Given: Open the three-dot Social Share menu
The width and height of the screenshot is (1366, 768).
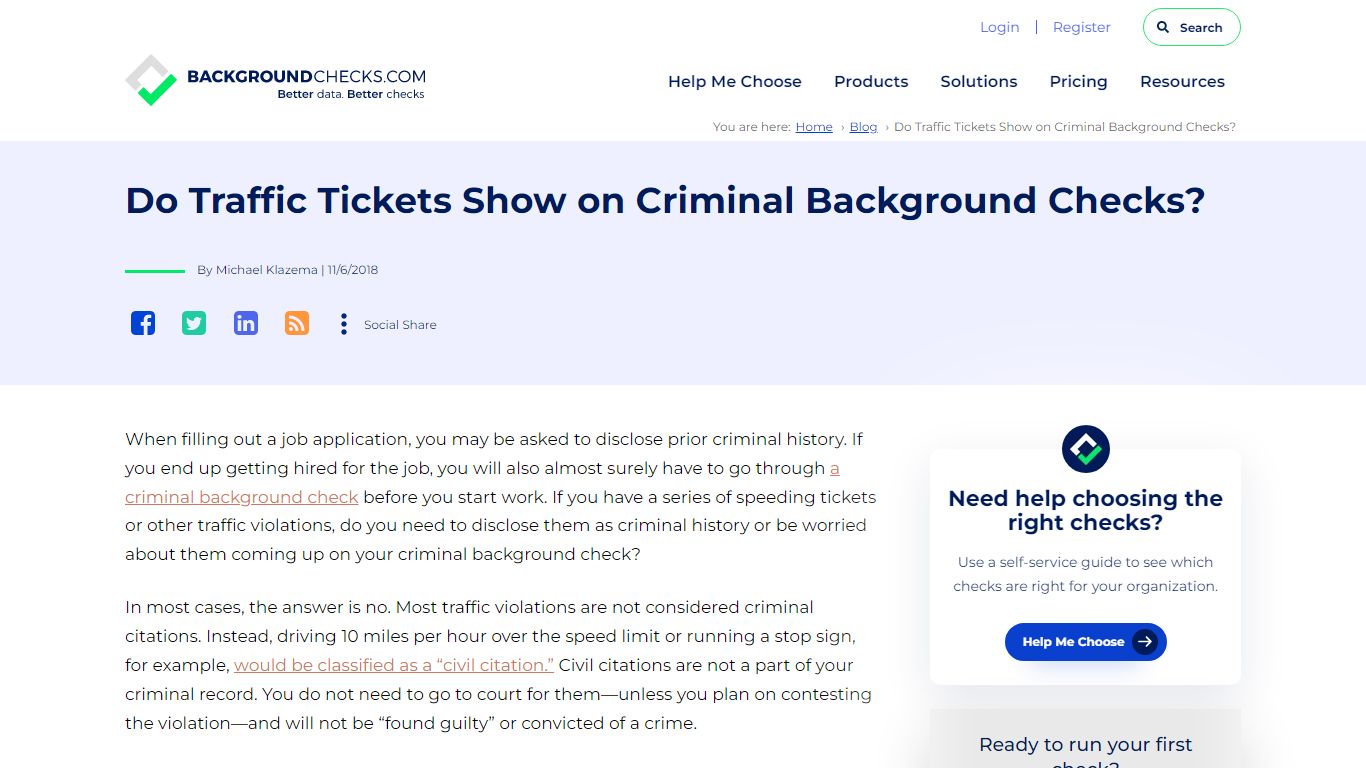Looking at the screenshot, I should (x=344, y=324).
